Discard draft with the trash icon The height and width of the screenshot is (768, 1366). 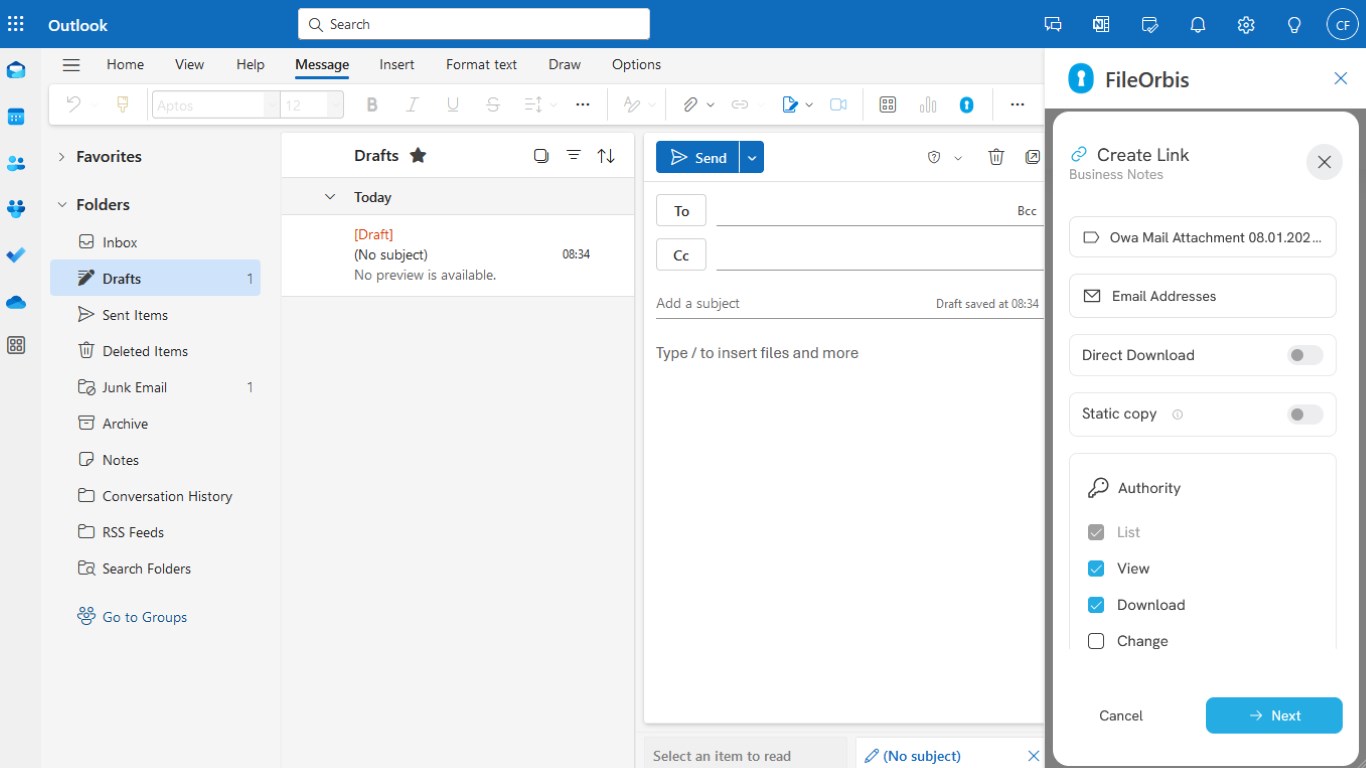996,157
